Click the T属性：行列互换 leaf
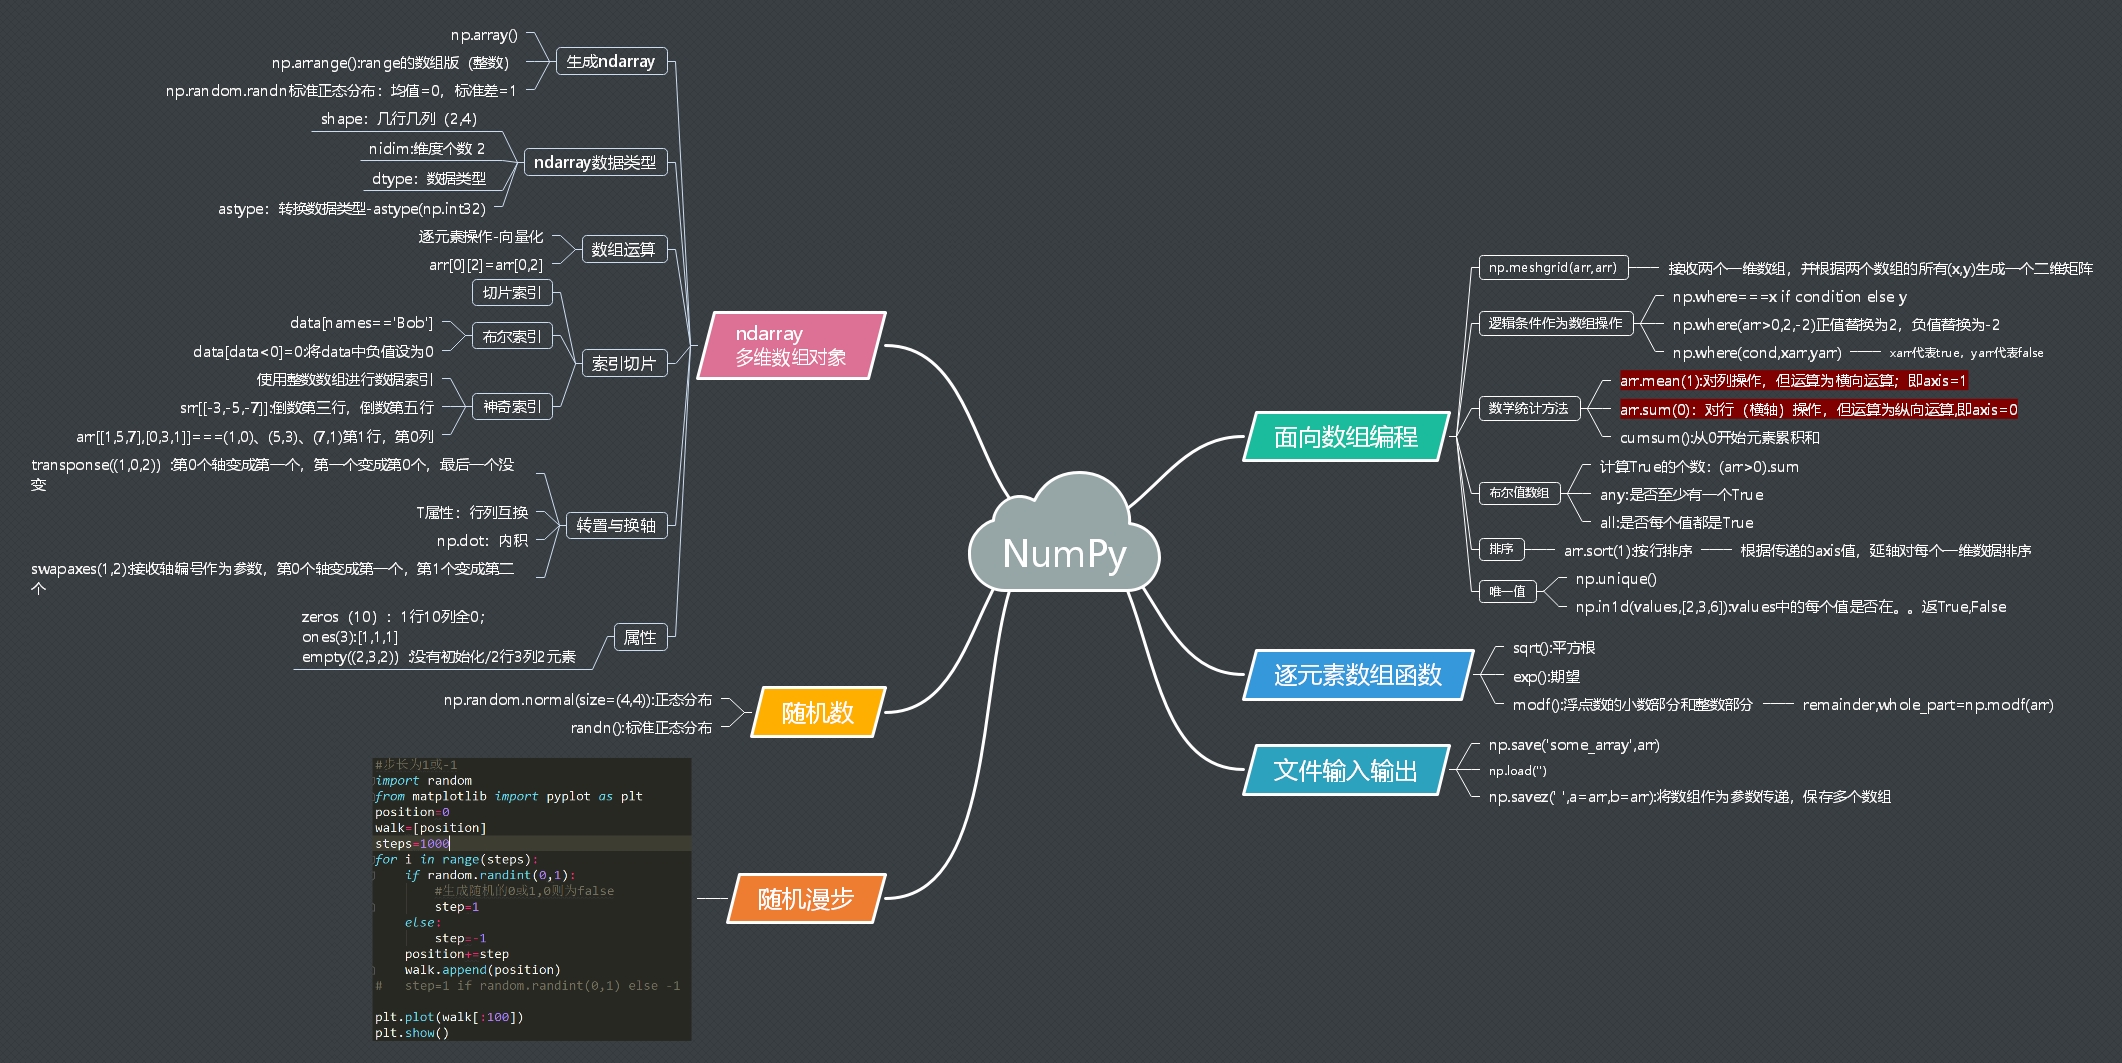Viewport: 2122px width, 1063px height. click(472, 513)
